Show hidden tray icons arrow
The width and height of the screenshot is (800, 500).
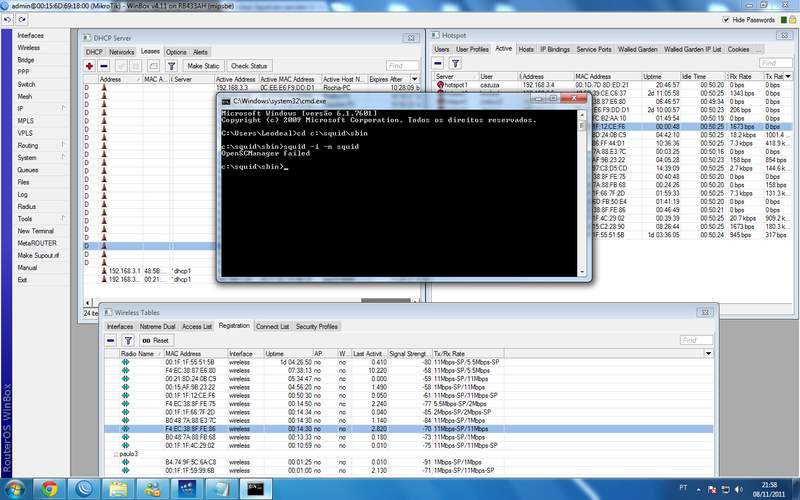[698, 489]
